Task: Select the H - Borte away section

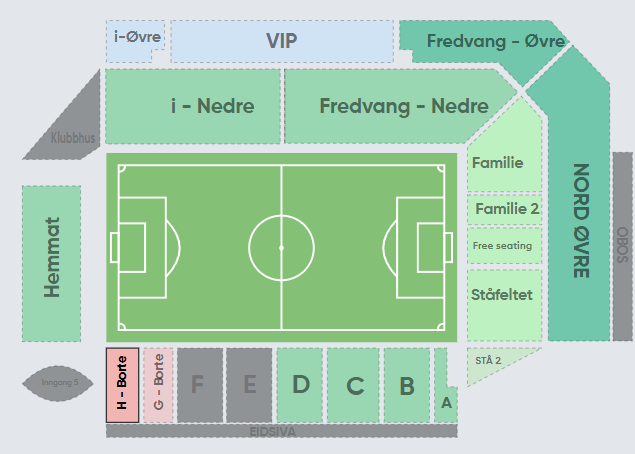Action: [122, 385]
